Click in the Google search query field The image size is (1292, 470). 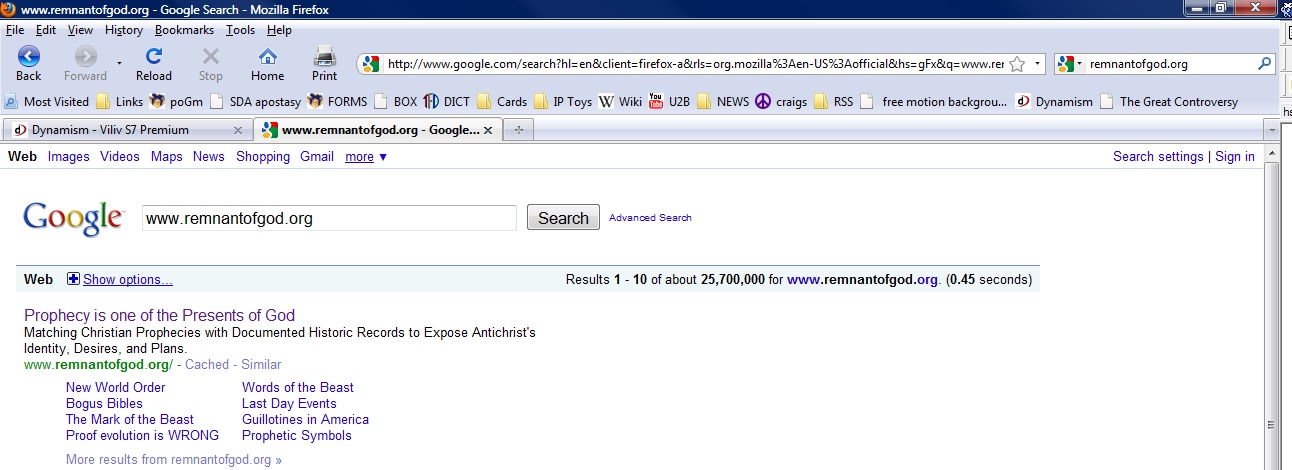click(329, 218)
